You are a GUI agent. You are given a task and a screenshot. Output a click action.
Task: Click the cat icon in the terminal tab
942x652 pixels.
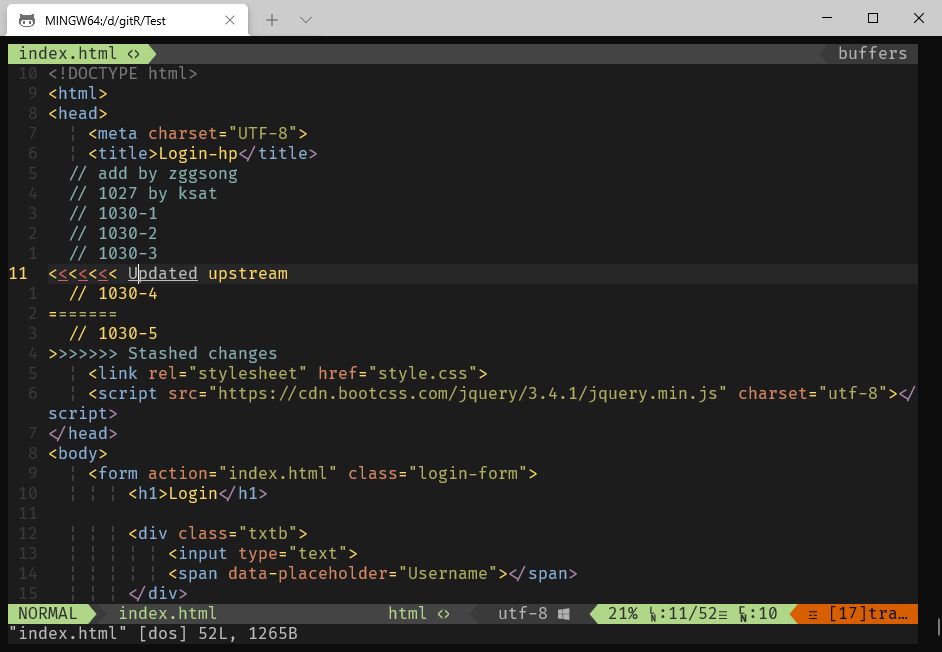pyautogui.click(x=27, y=19)
